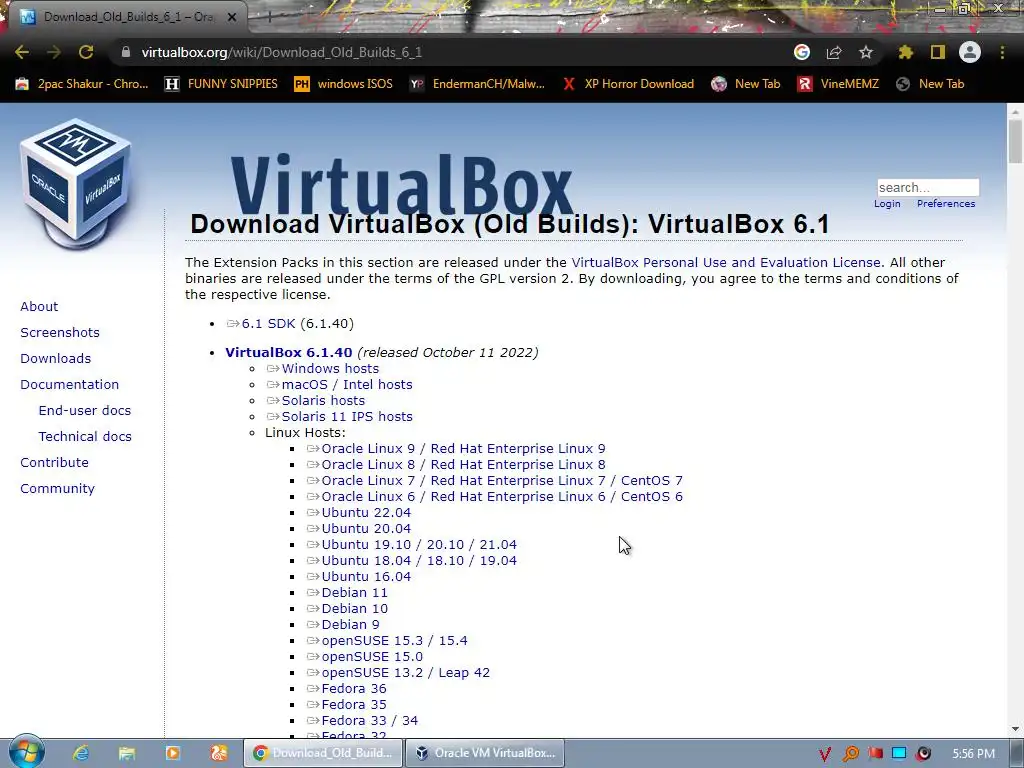Image resolution: width=1024 pixels, height=768 pixels.
Task: Open Technical docs link
Action: (85, 436)
